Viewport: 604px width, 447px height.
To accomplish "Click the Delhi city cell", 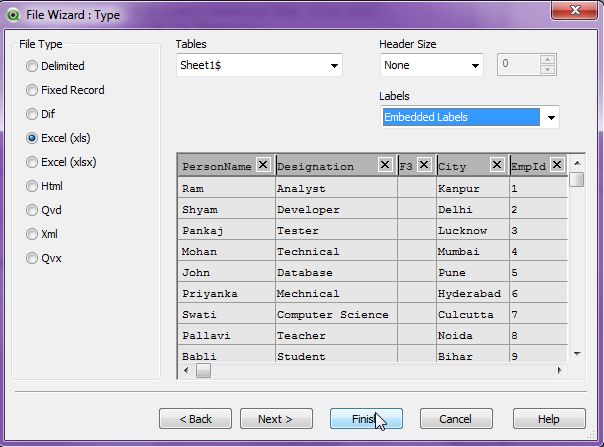I will 473,210.
